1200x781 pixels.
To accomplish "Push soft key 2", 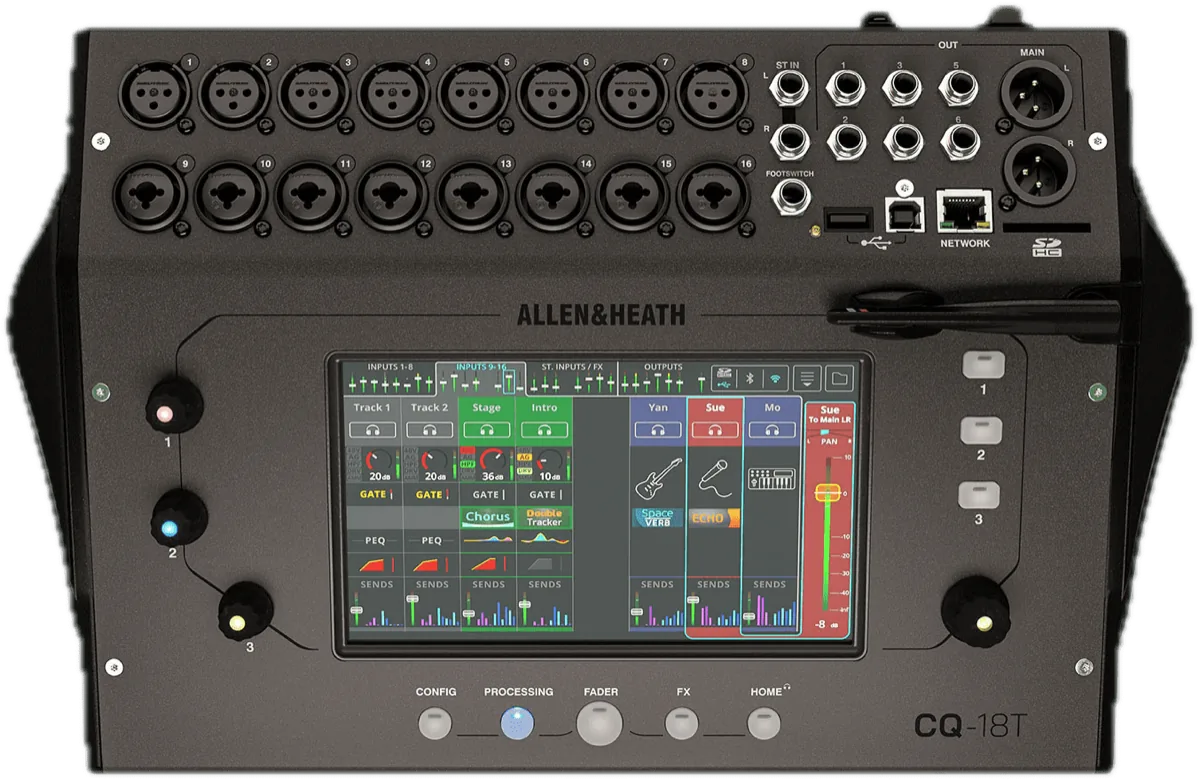I will (x=980, y=431).
